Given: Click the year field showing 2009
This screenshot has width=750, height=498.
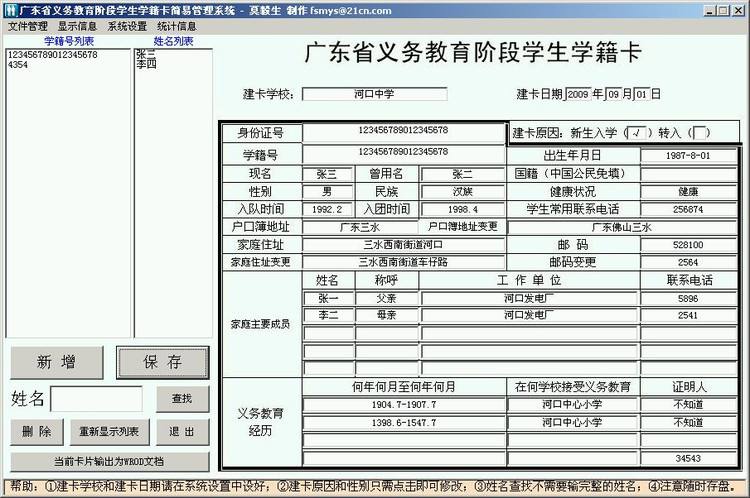Looking at the screenshot, I should click(578, 94).
